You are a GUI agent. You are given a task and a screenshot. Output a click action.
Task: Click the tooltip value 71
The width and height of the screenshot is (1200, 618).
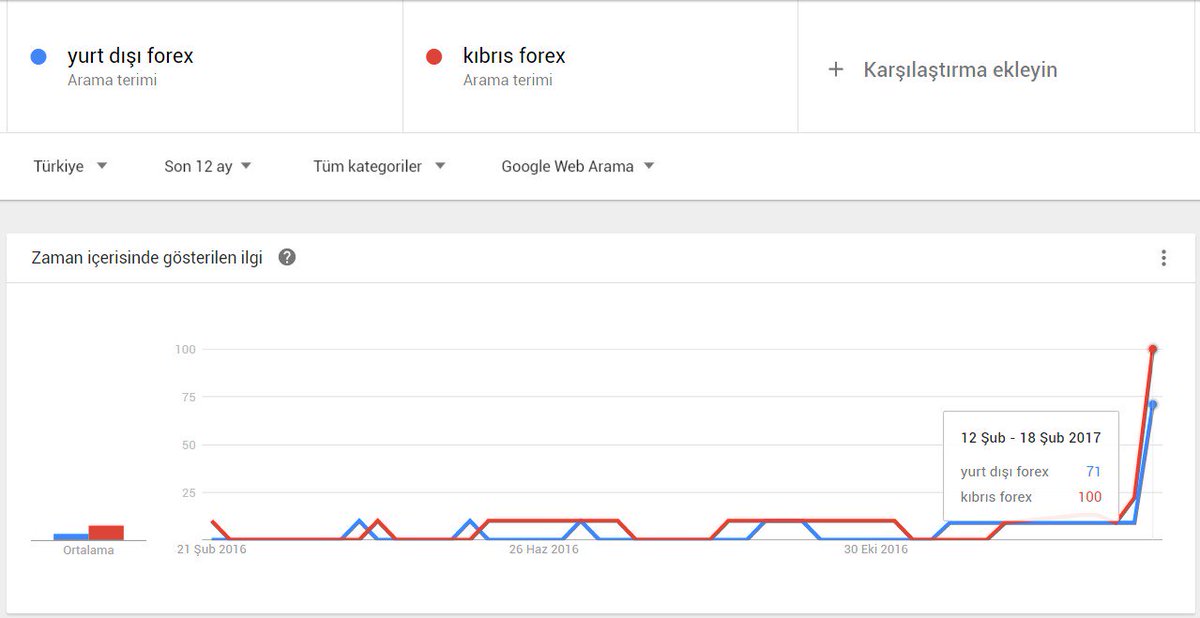click(1093, 471)
